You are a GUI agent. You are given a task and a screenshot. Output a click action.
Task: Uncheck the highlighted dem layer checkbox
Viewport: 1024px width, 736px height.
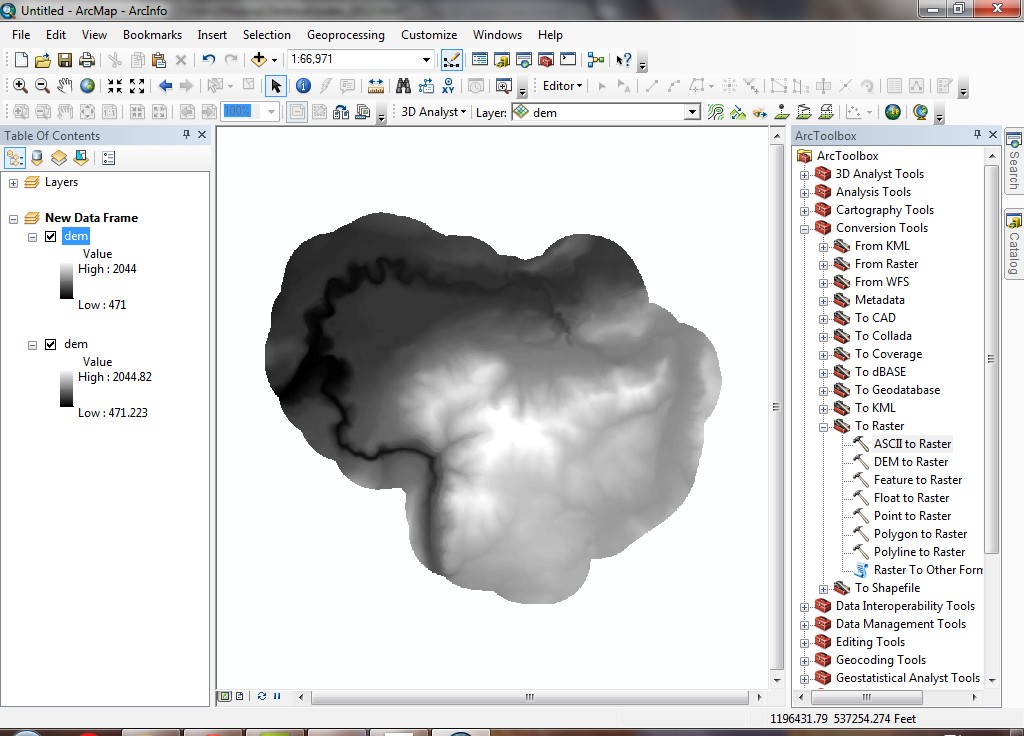pyautogui.click(x=50, y=237)
